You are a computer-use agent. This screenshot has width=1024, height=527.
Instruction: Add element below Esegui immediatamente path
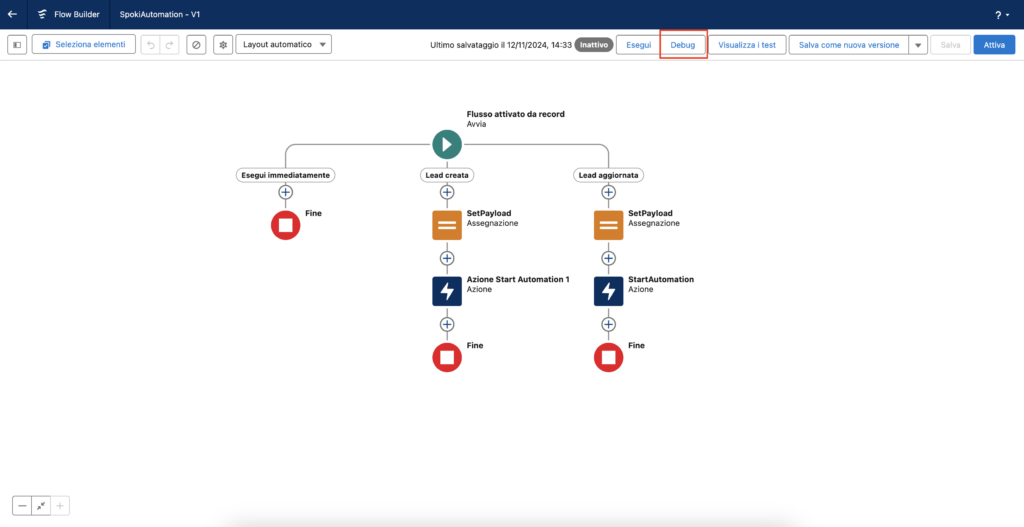(x=285, y=192)
